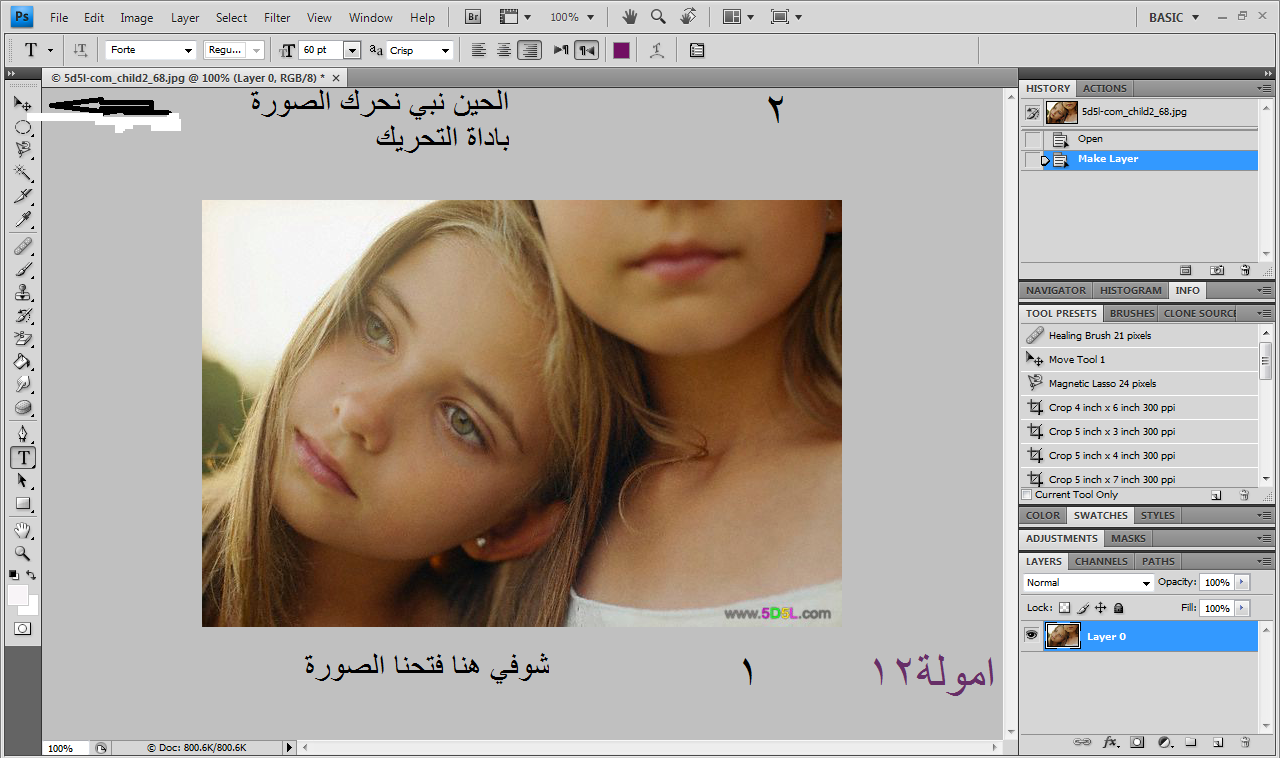
Task: Select the Hand tool in toolbox
Action: click(22, 530)
